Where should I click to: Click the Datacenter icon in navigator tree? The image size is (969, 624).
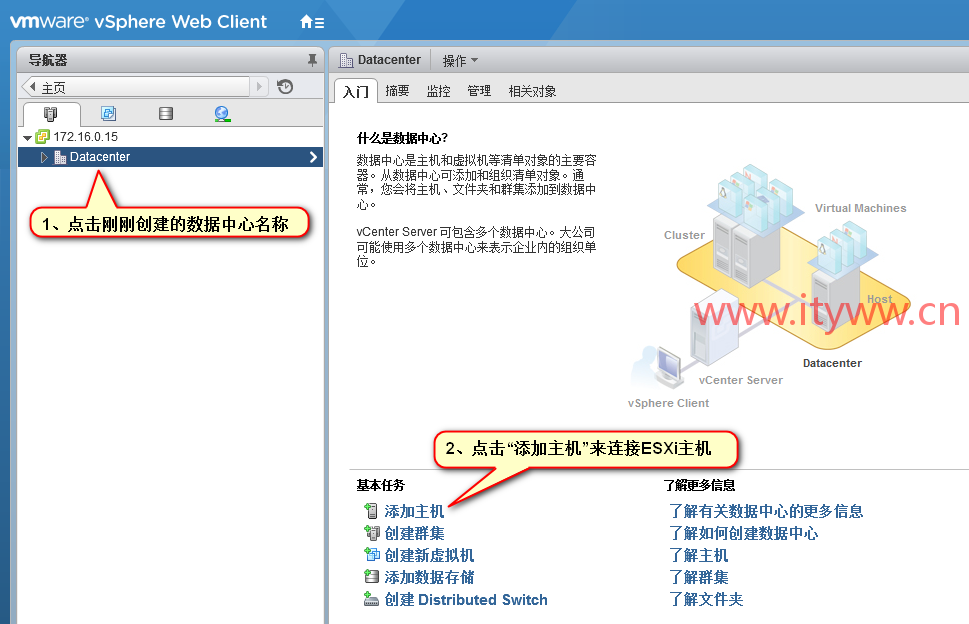point(60,157)
